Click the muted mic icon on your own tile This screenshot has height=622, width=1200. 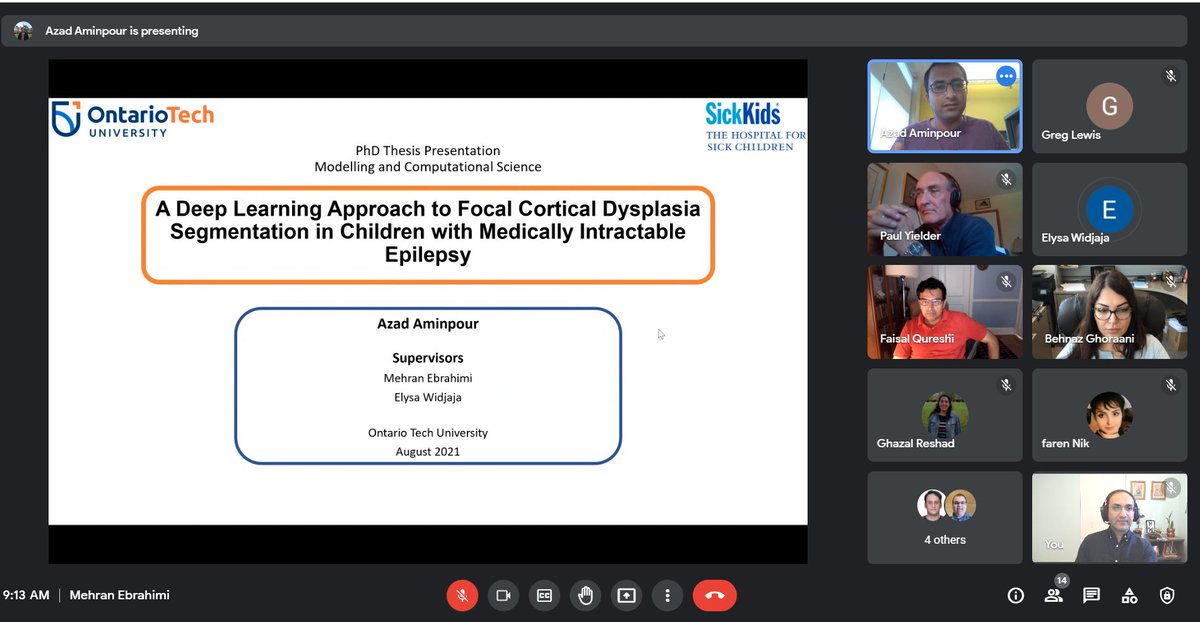point(1170,488)
